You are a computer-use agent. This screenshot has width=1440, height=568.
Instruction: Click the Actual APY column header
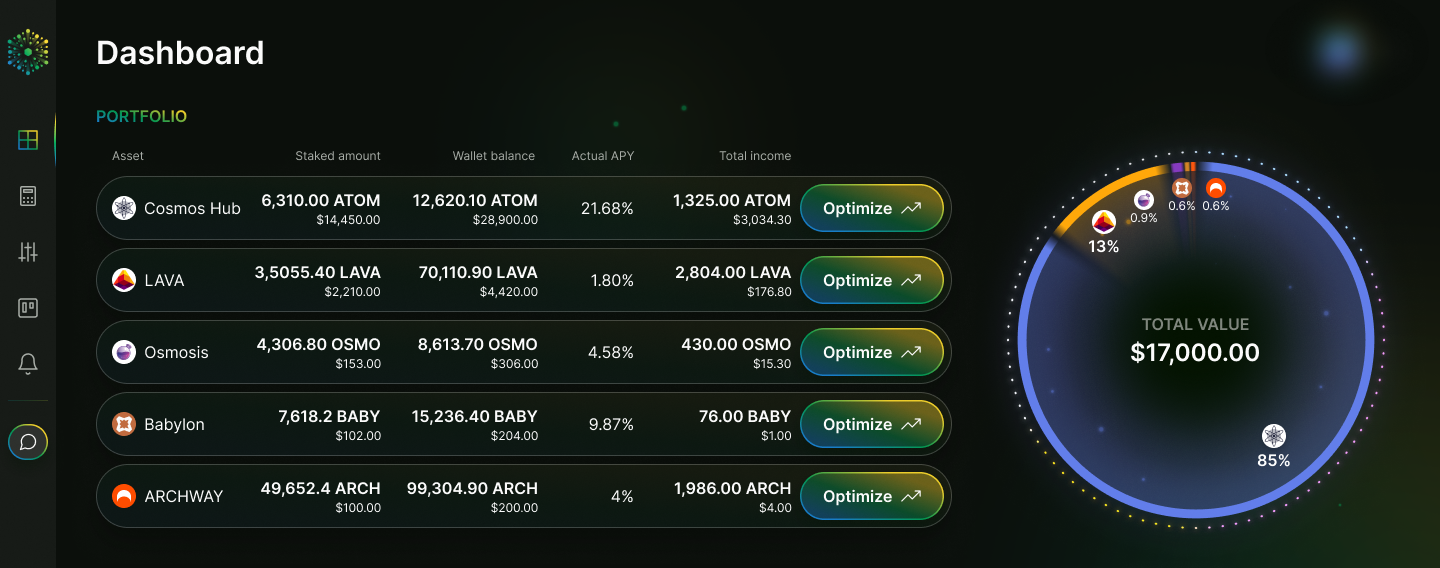coord(603,156)
